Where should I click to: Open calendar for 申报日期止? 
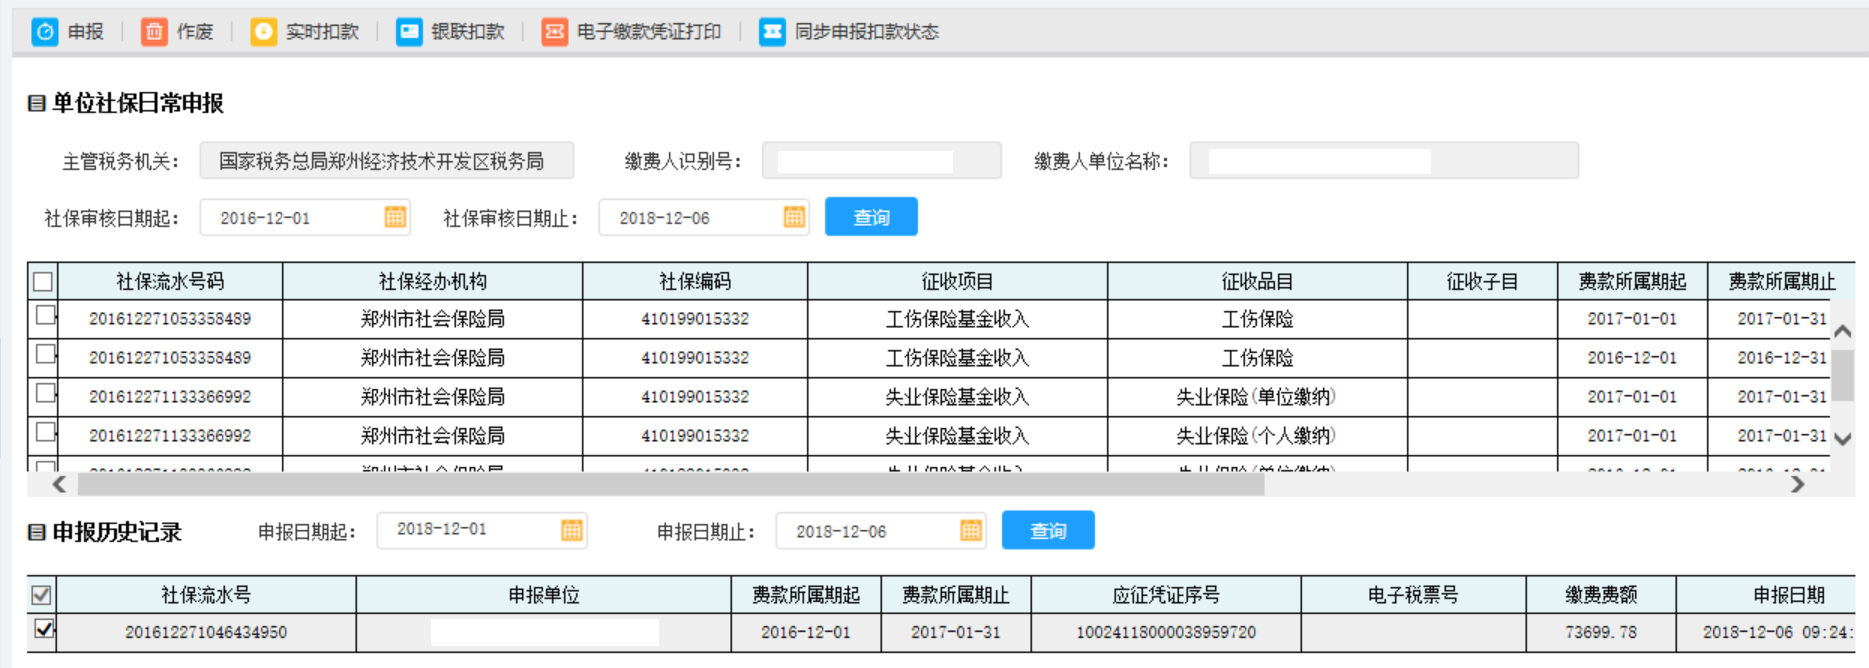pos(971,530)
